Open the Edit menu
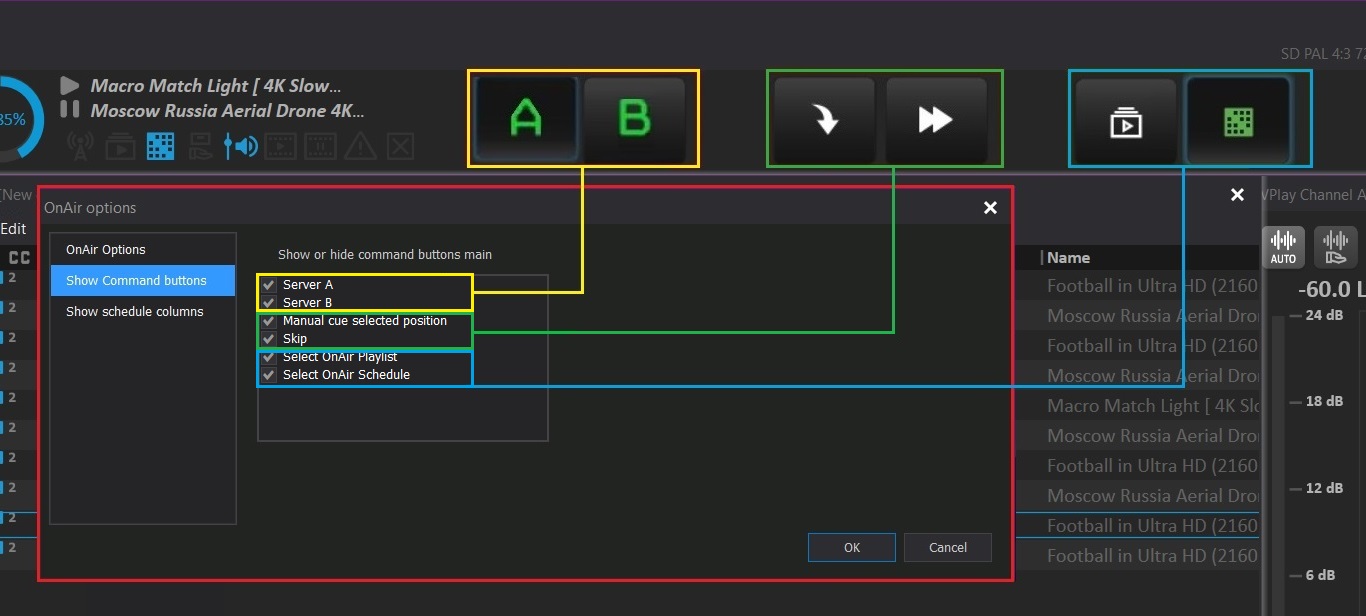Image resolution: width=1366 pixels, height=616 pixels. [x=13, y=229]
